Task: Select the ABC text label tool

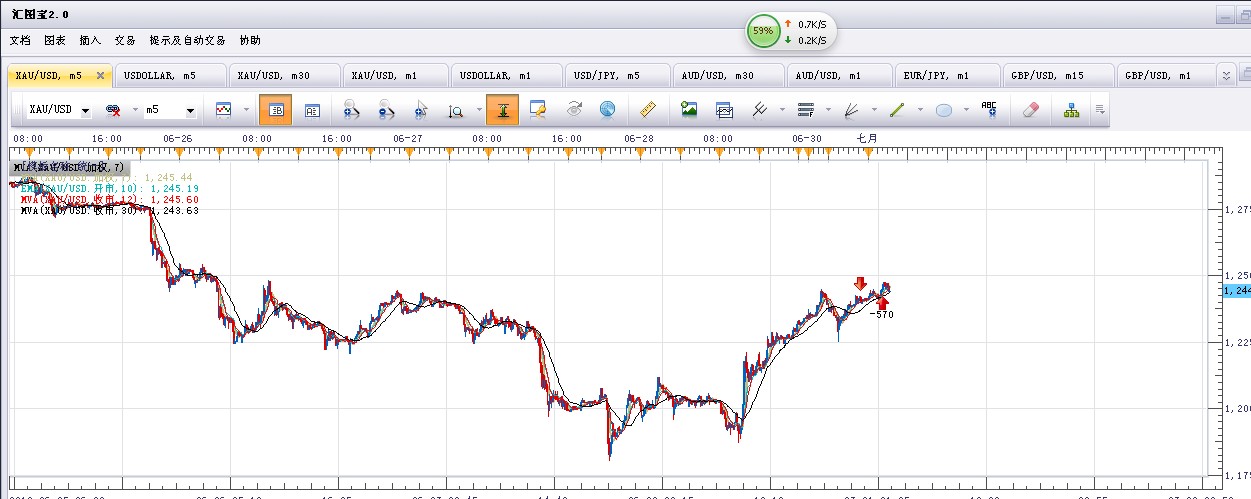Action: tap(989, 110)
